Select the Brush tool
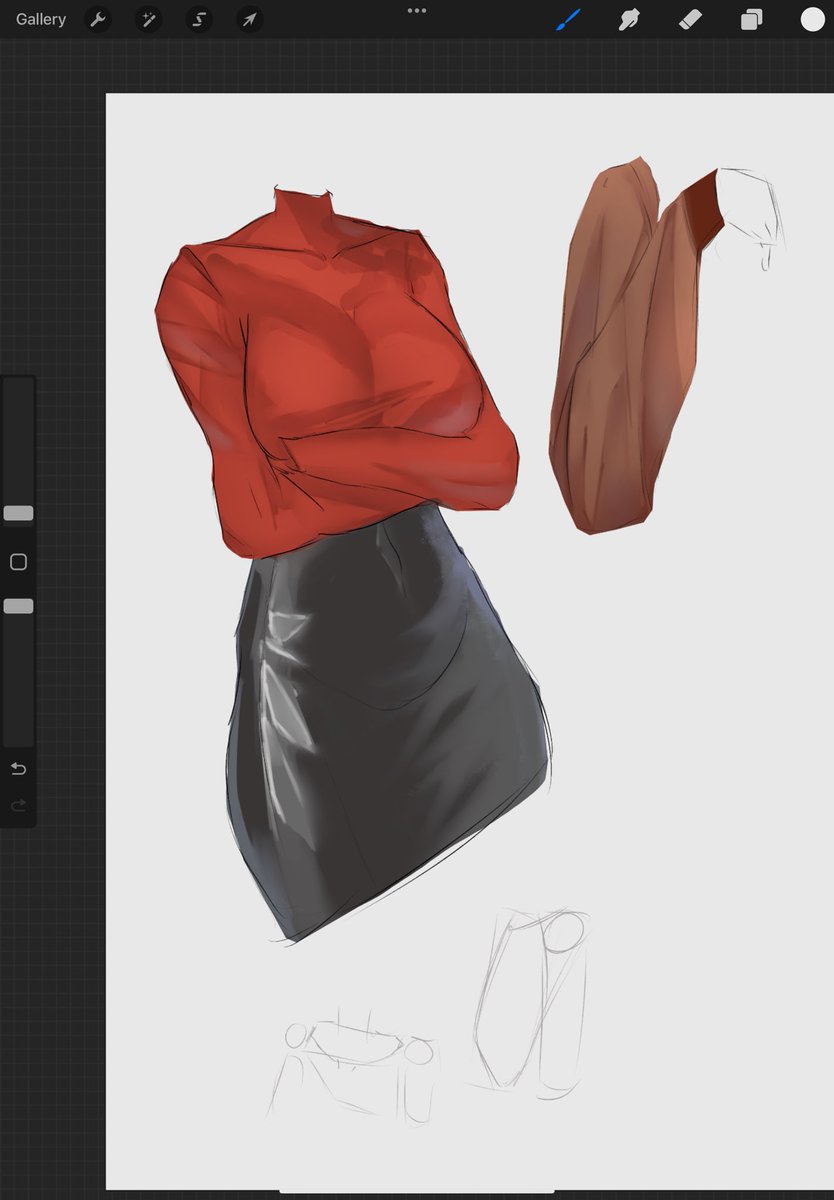The width and height of the screenshot is (834, 1200). tap(569, 19)
